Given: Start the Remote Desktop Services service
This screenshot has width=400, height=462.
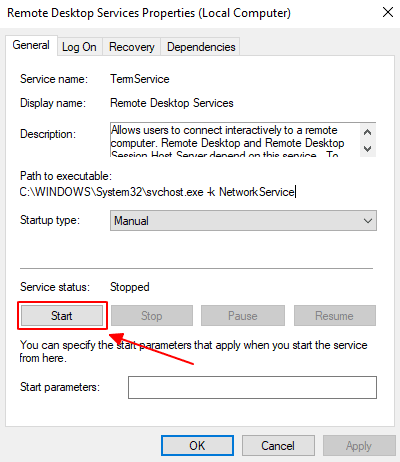Looking at the screenshot, I should 62,316.
